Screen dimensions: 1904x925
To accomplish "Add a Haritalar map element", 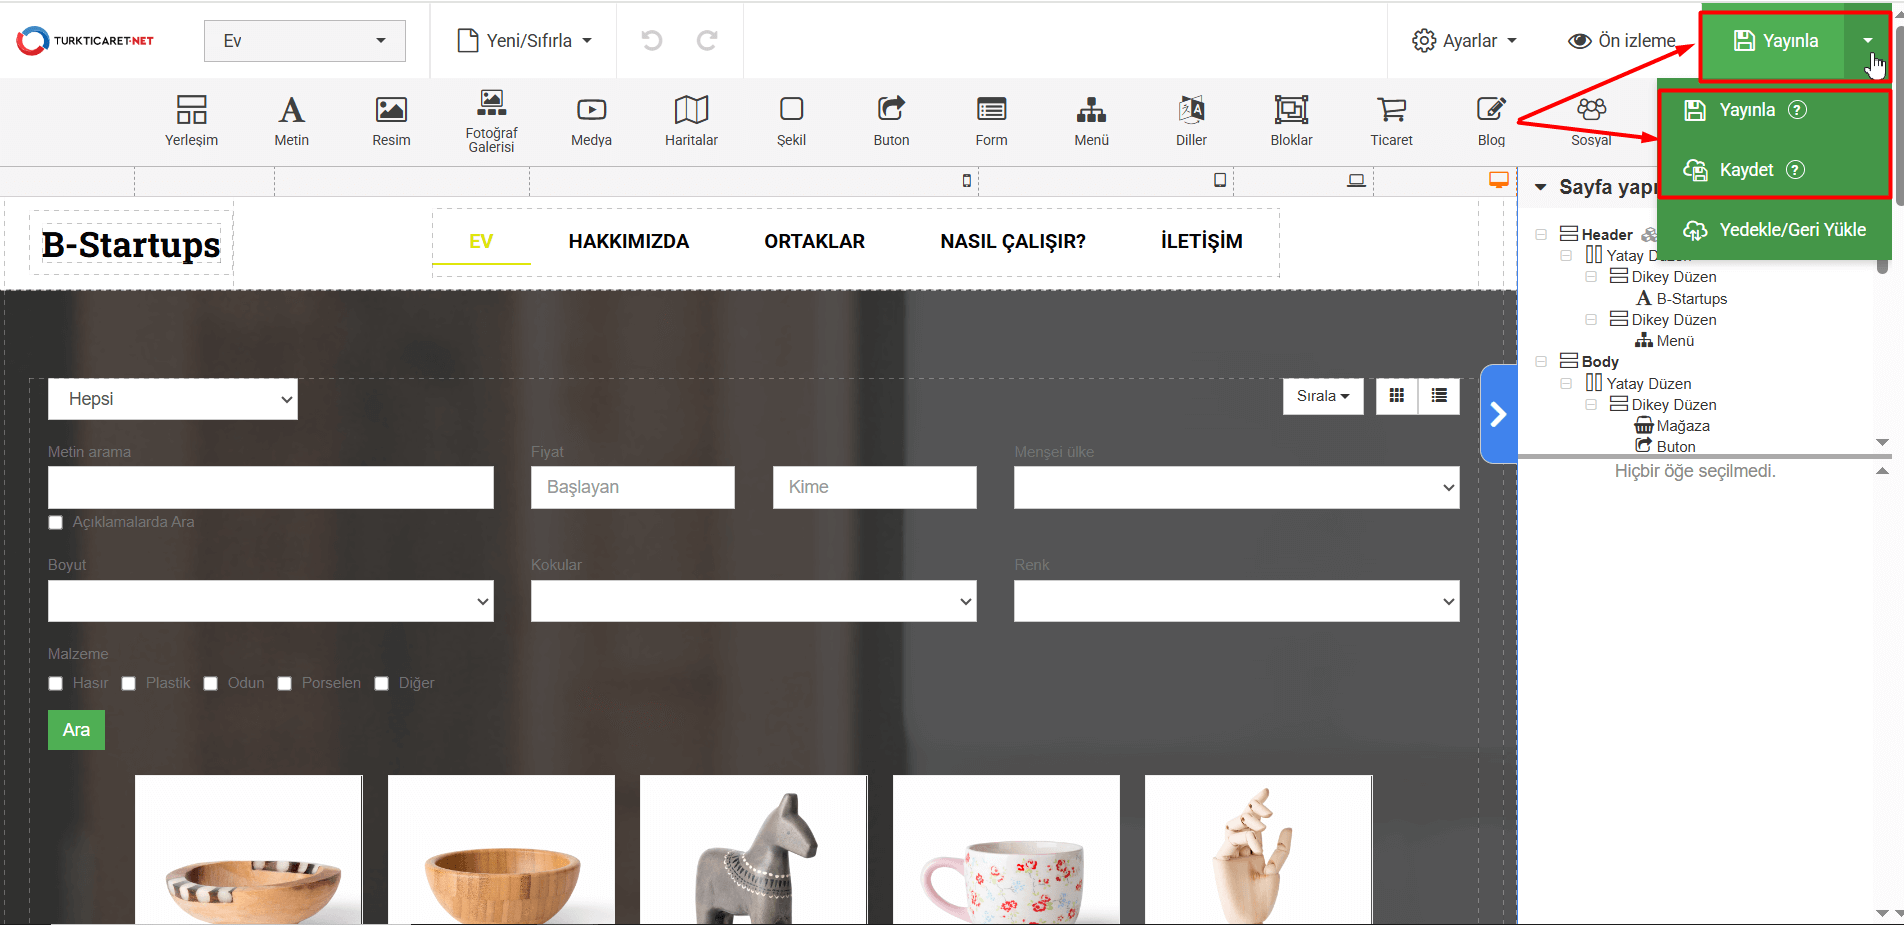I will click(691, 120).
